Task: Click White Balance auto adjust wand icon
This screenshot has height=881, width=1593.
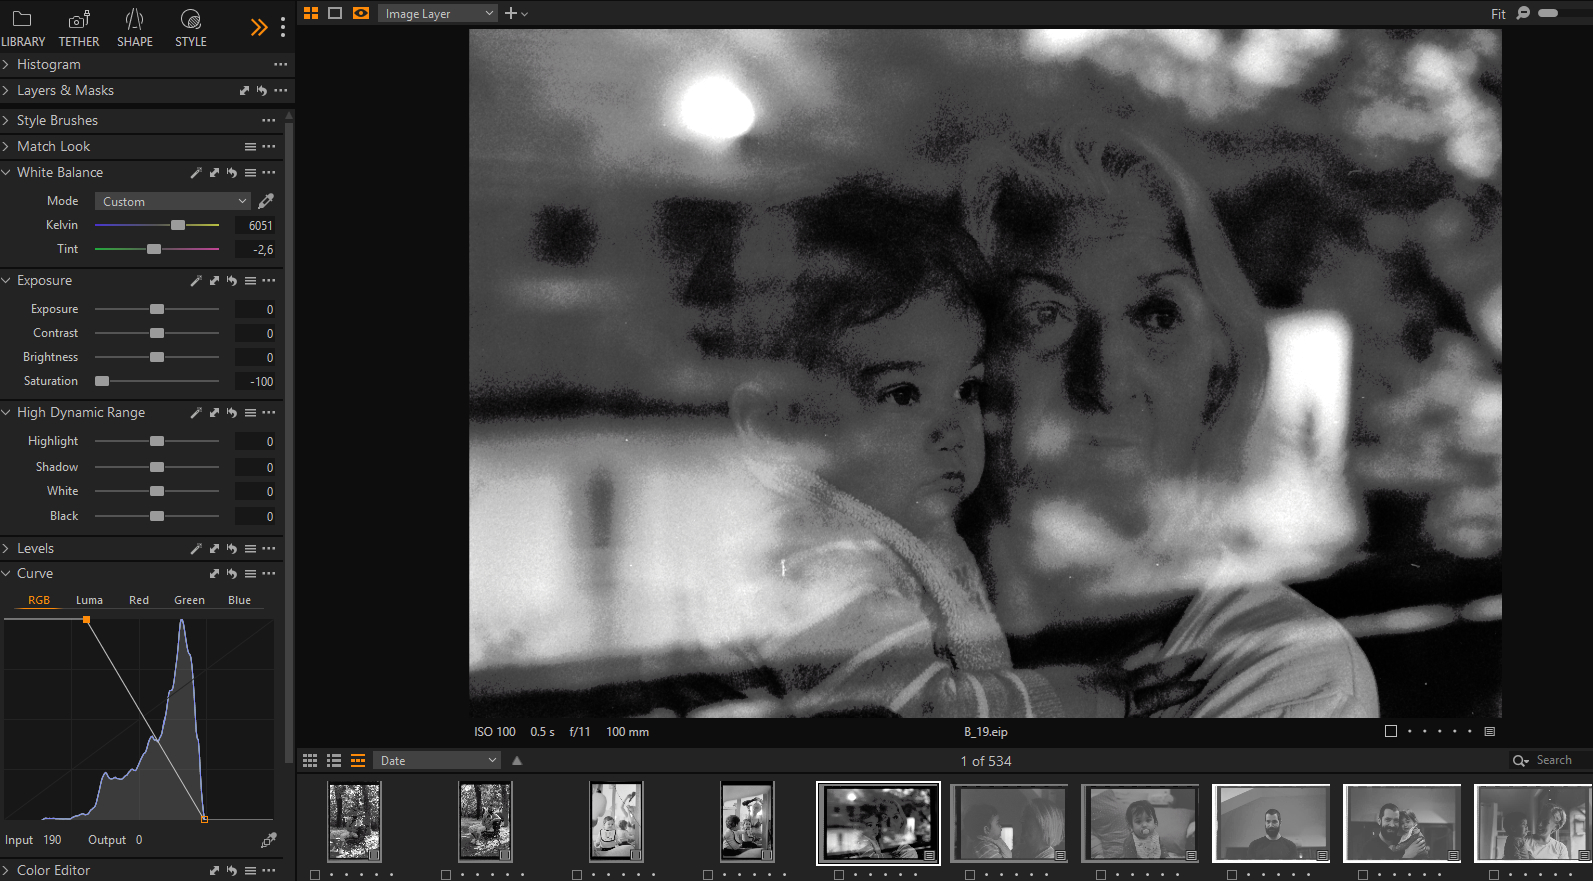Action: pyautogui.click(x=196, y=173)
